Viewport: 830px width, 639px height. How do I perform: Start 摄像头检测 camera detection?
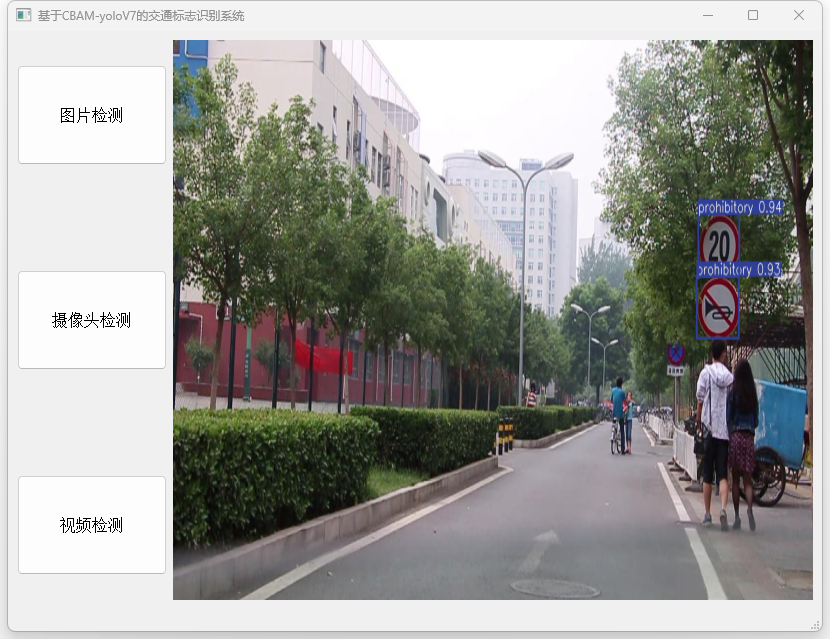(92, 320)
